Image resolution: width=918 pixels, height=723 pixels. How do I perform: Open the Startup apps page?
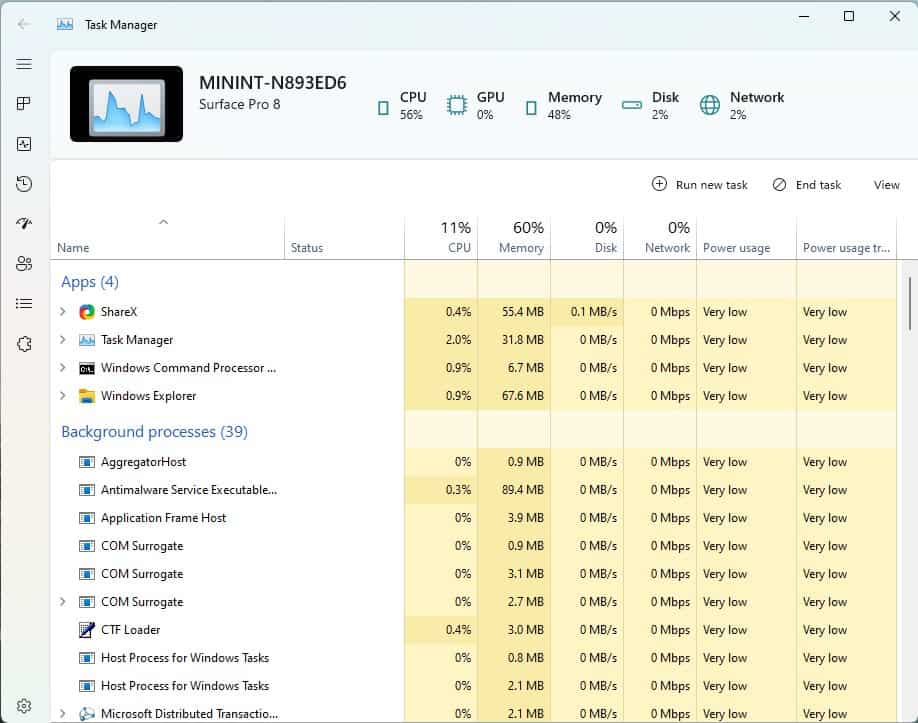coord(24,223)
